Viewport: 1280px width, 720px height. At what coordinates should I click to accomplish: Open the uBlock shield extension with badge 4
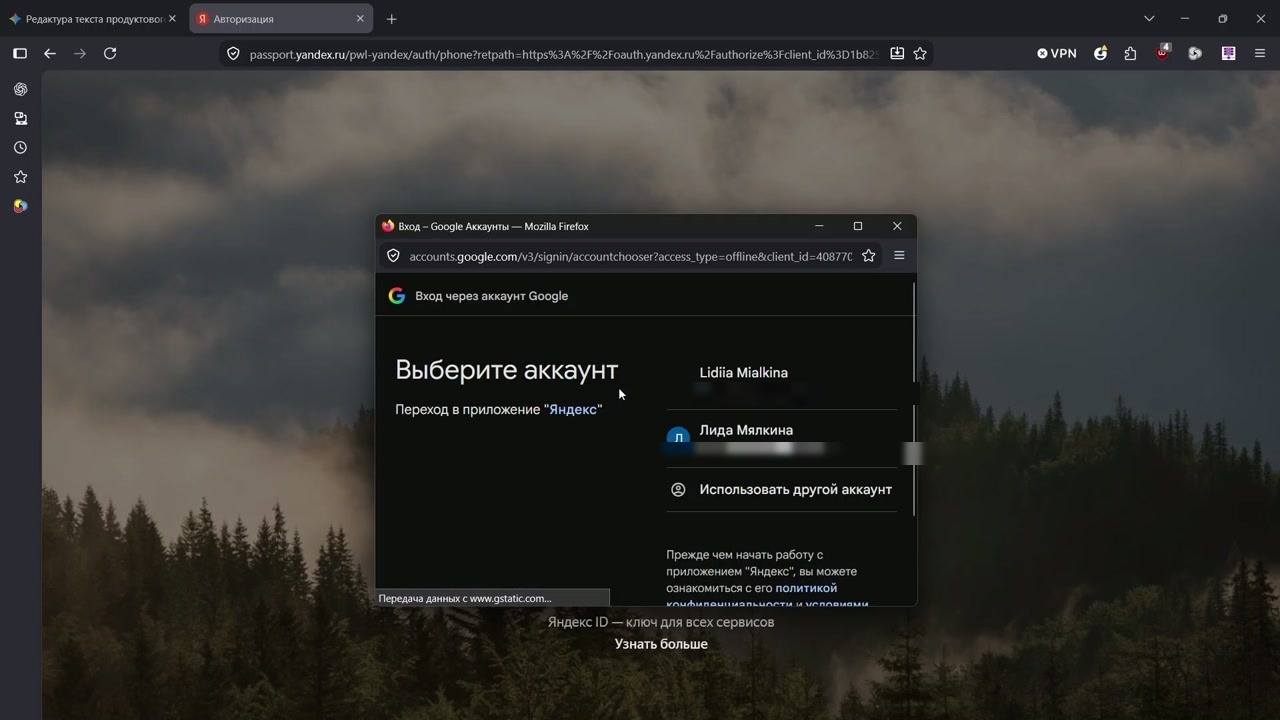tap(1163, 52)
